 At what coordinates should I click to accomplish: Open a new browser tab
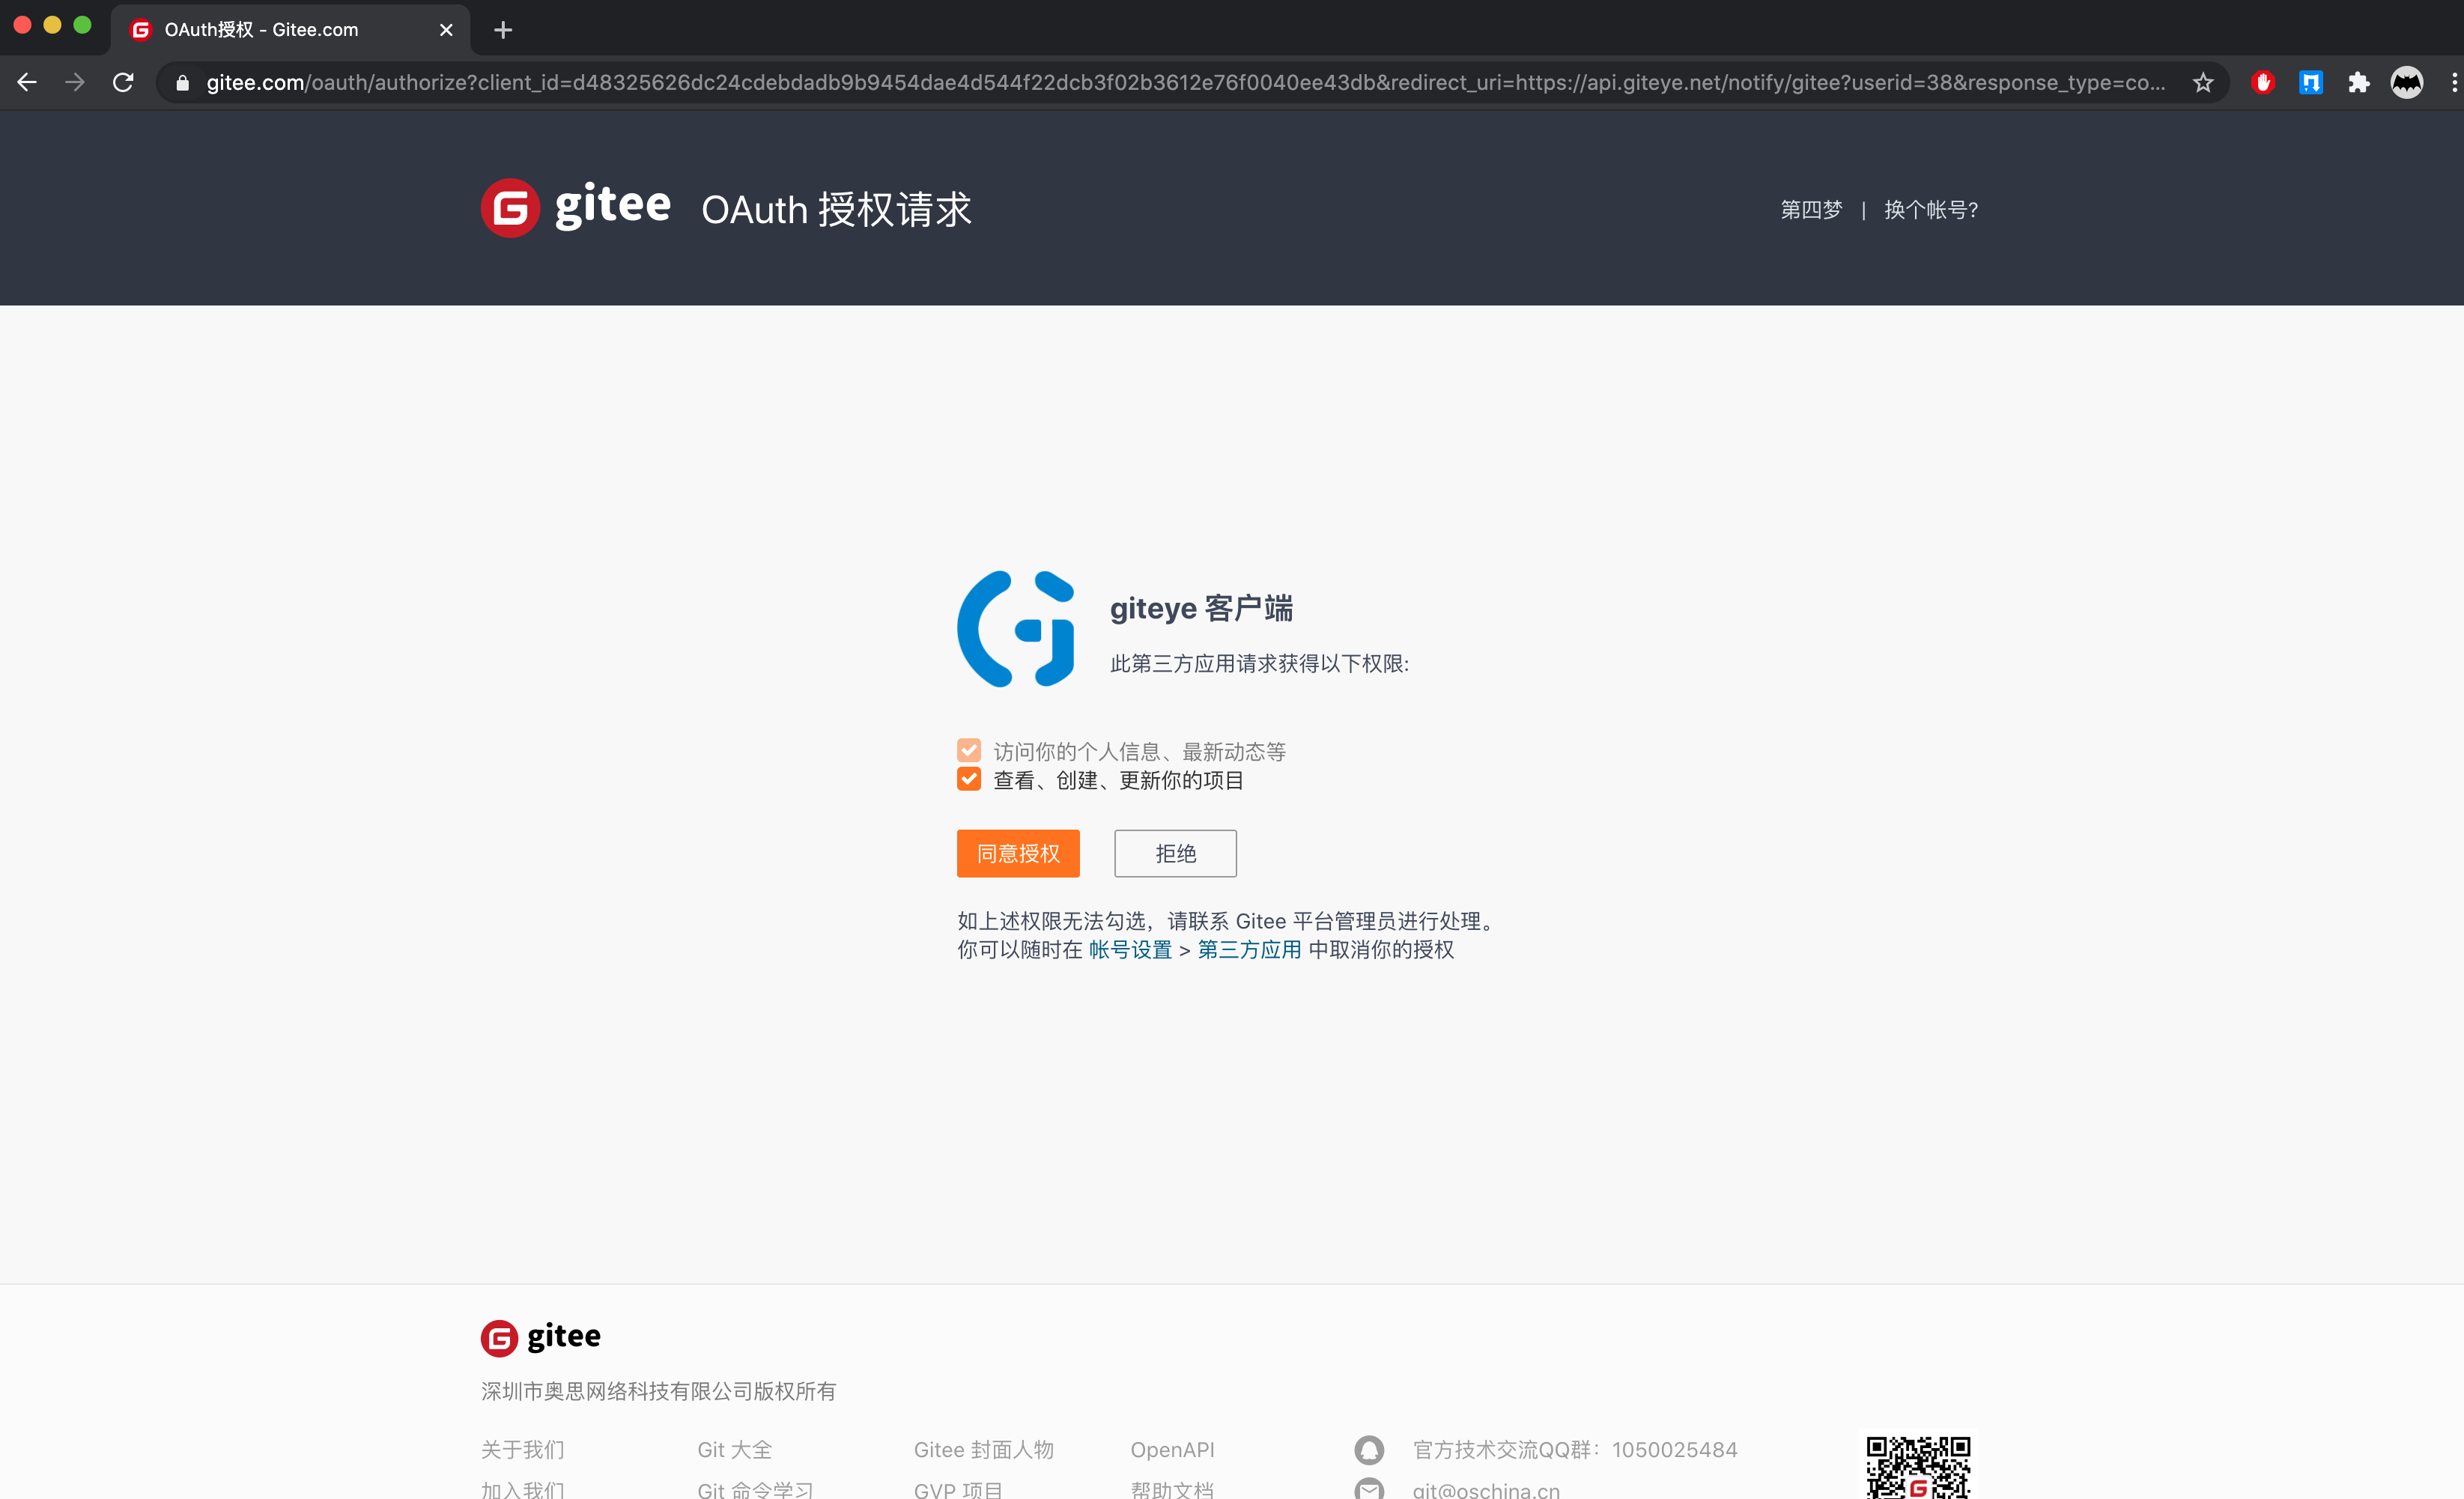tap(503, 30)
